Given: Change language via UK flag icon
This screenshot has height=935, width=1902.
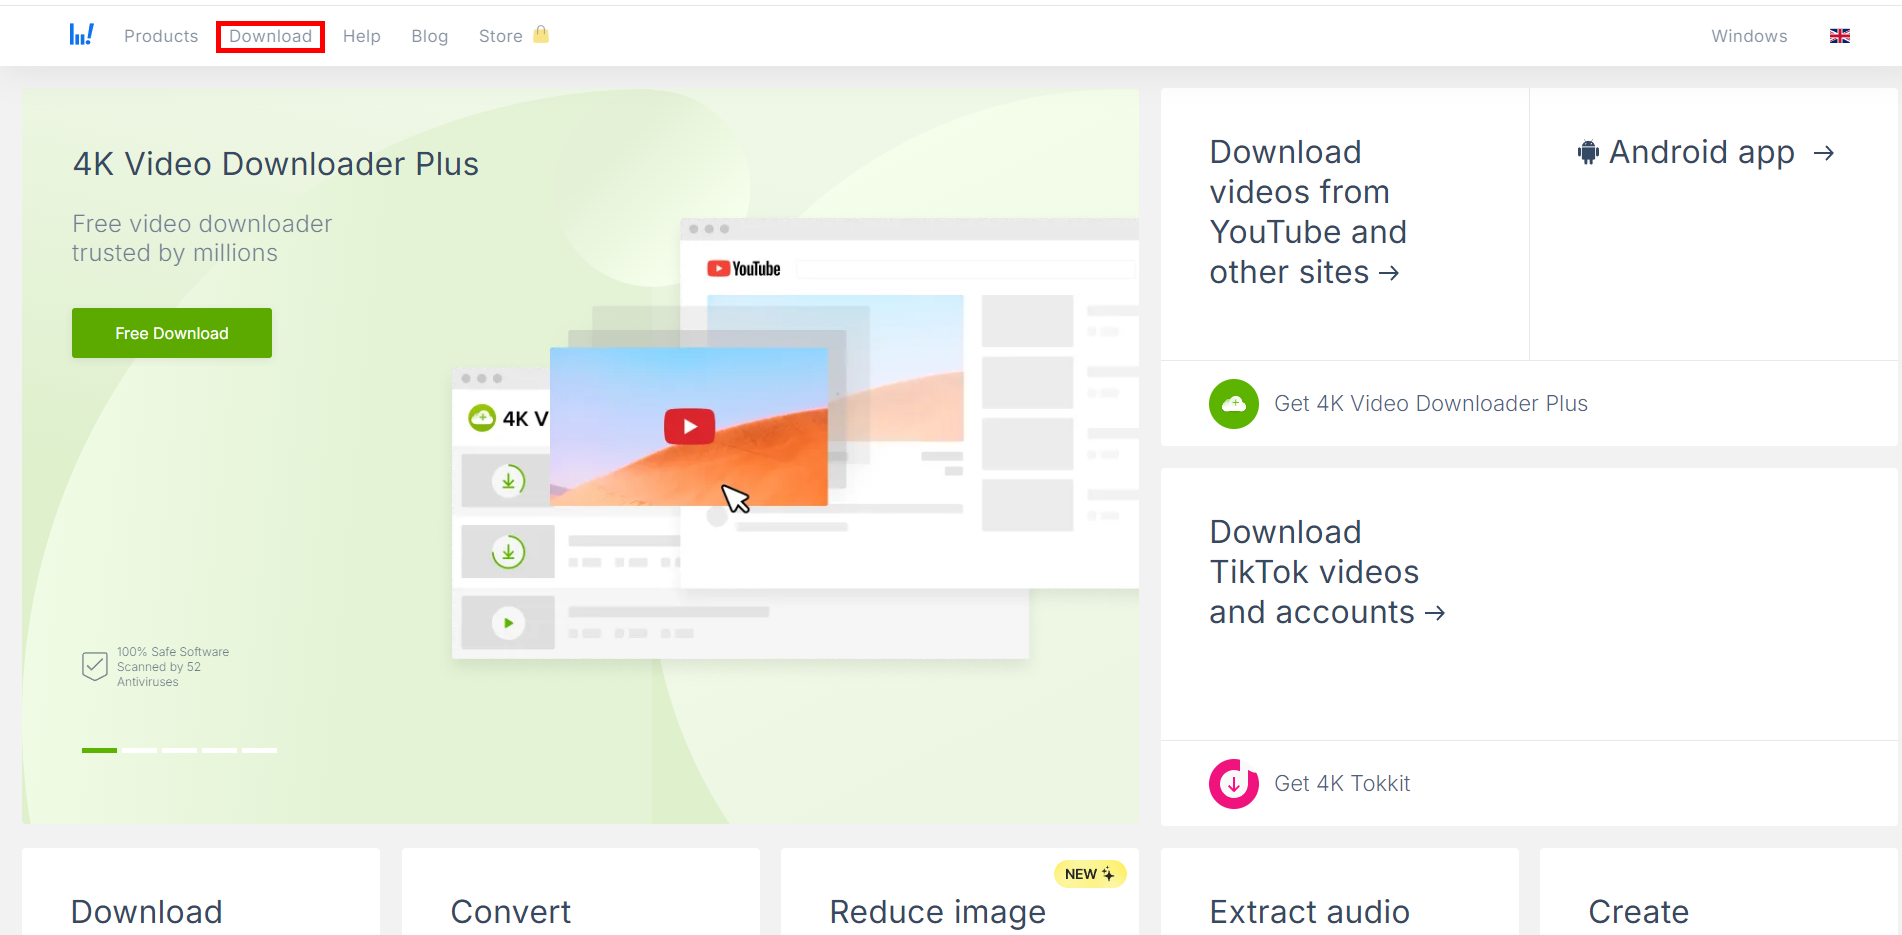Looking at the screenshot, I should tap(1840, 36).
